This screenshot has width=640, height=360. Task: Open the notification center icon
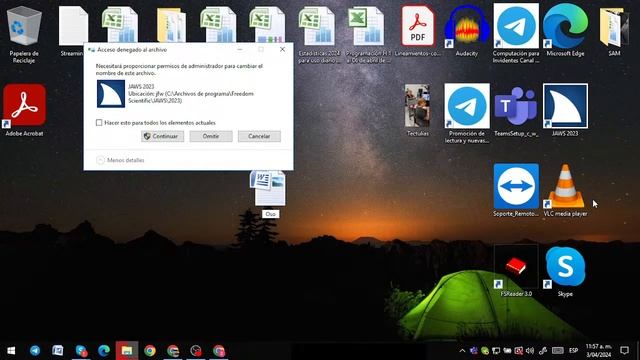coord(624,351)
